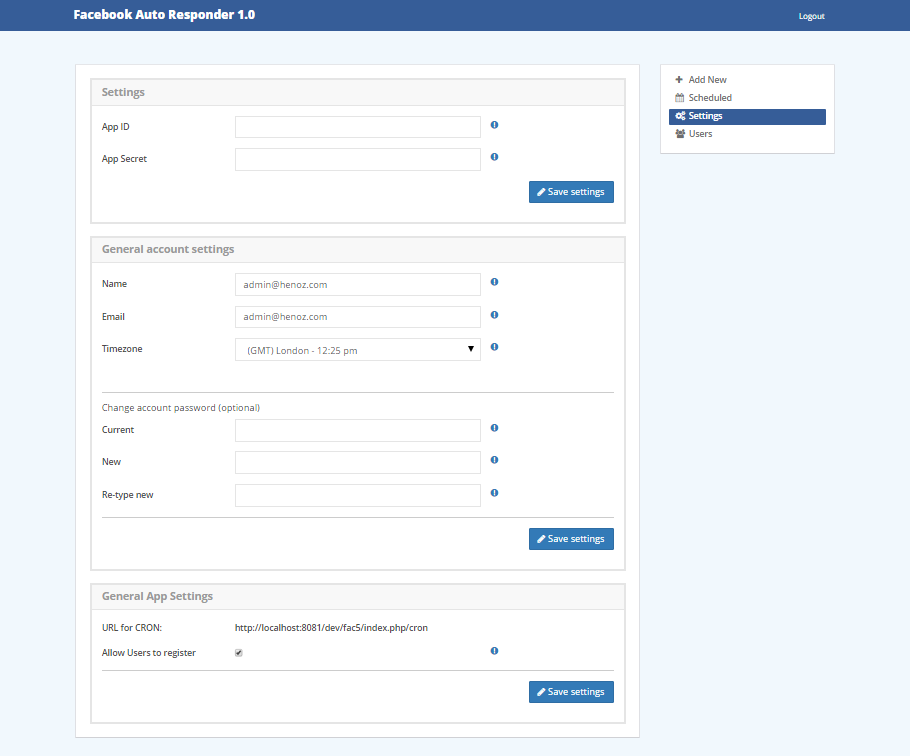Click the info icon beside Current password

click(494, 428)
